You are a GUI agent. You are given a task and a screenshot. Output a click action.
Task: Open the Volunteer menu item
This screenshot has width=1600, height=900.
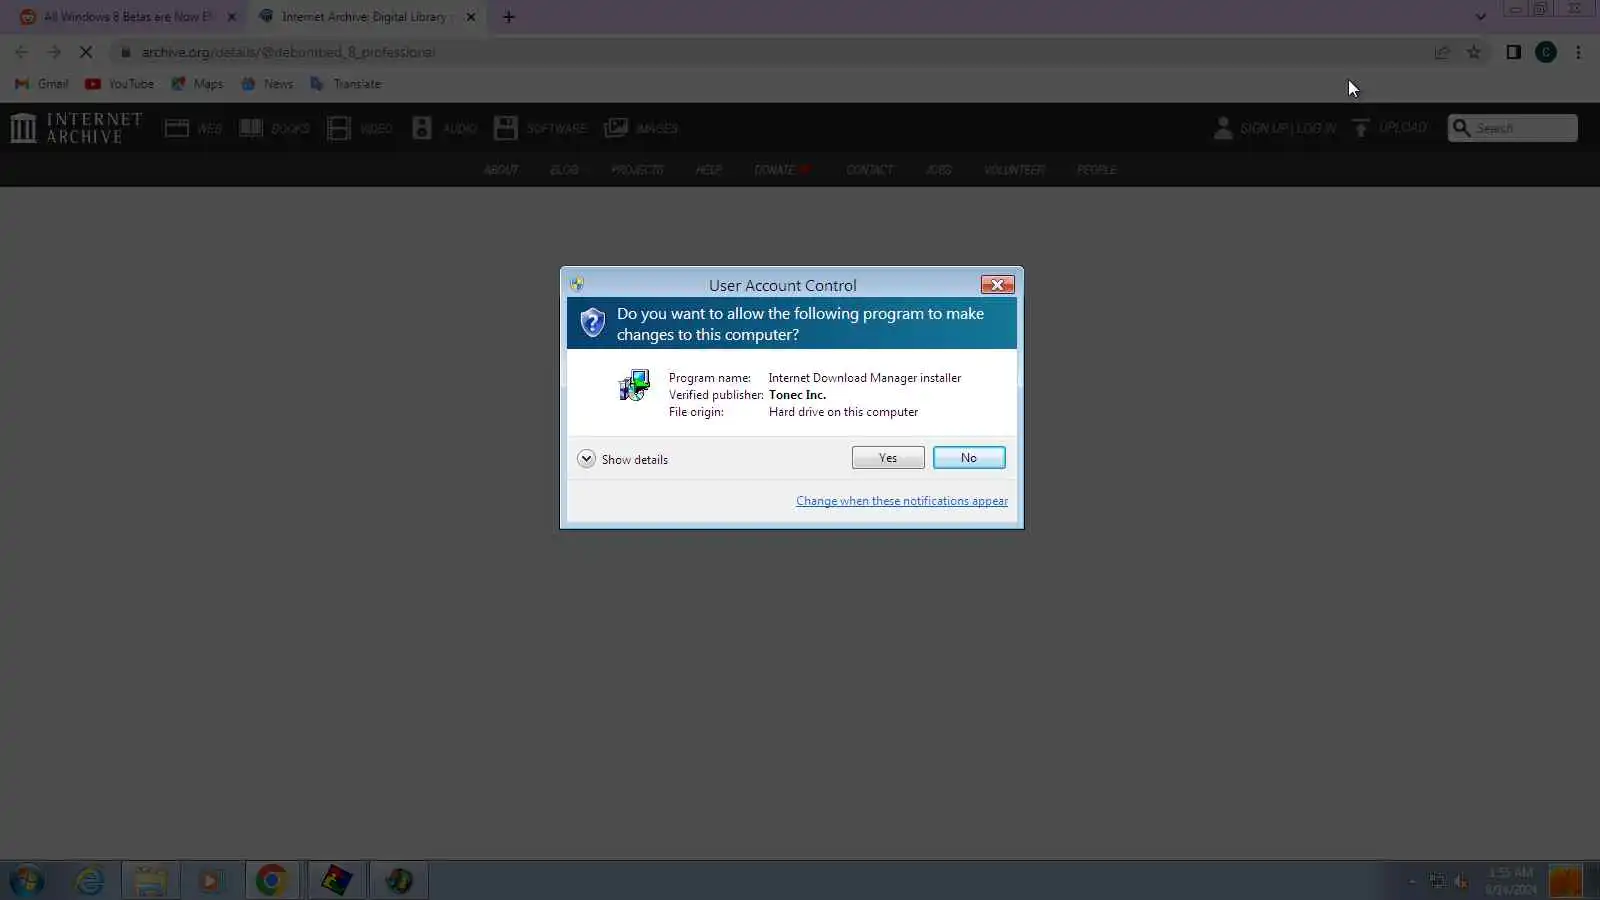click(1014, 170)
